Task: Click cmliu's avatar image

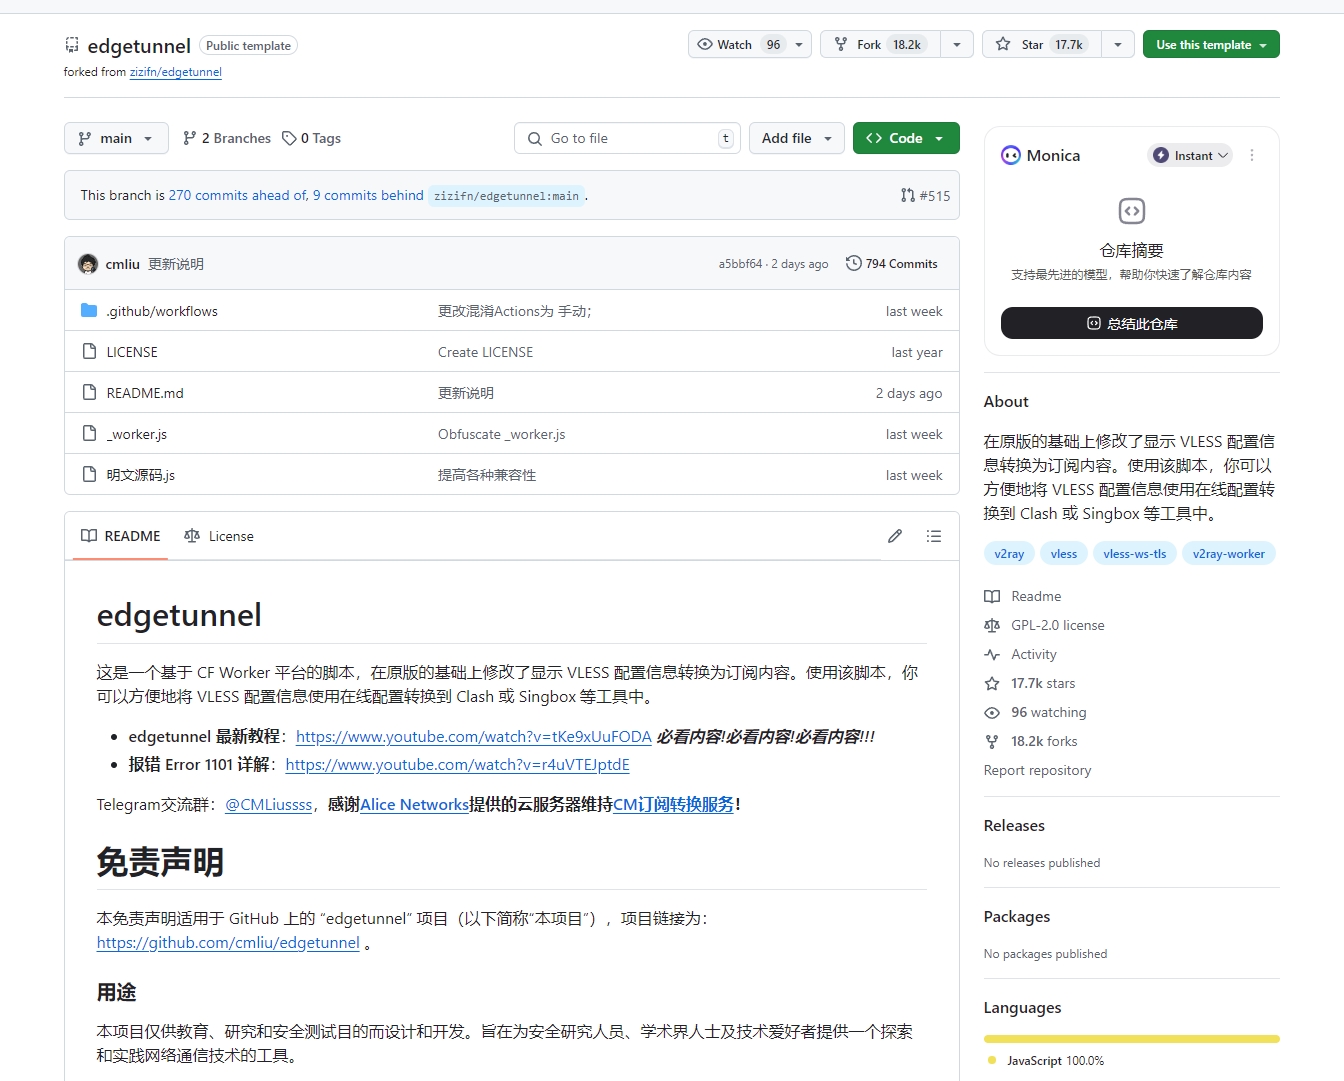Action: coord(88,264)
